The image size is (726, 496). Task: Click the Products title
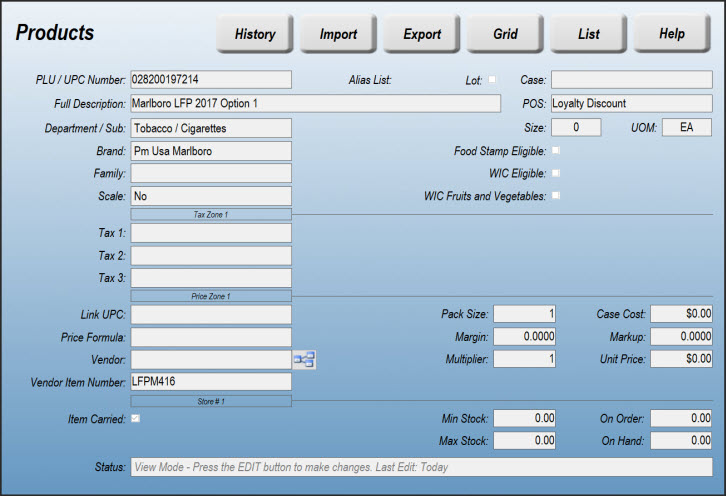(x=55, y=32)
